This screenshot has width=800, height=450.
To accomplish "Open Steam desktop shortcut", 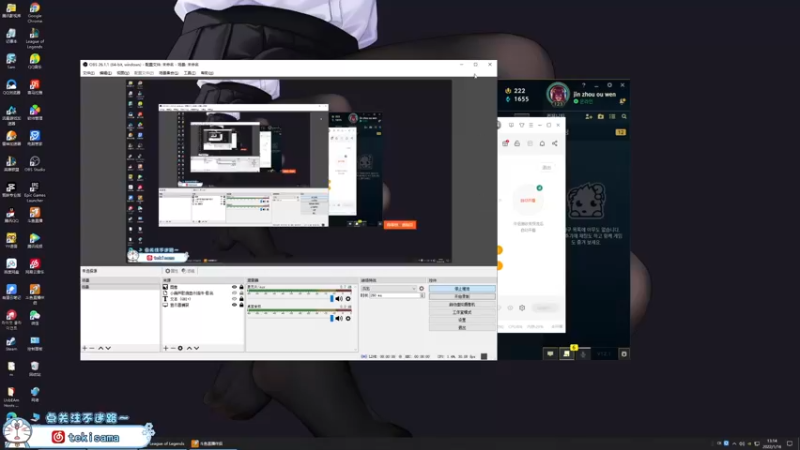I will (11, 343).
